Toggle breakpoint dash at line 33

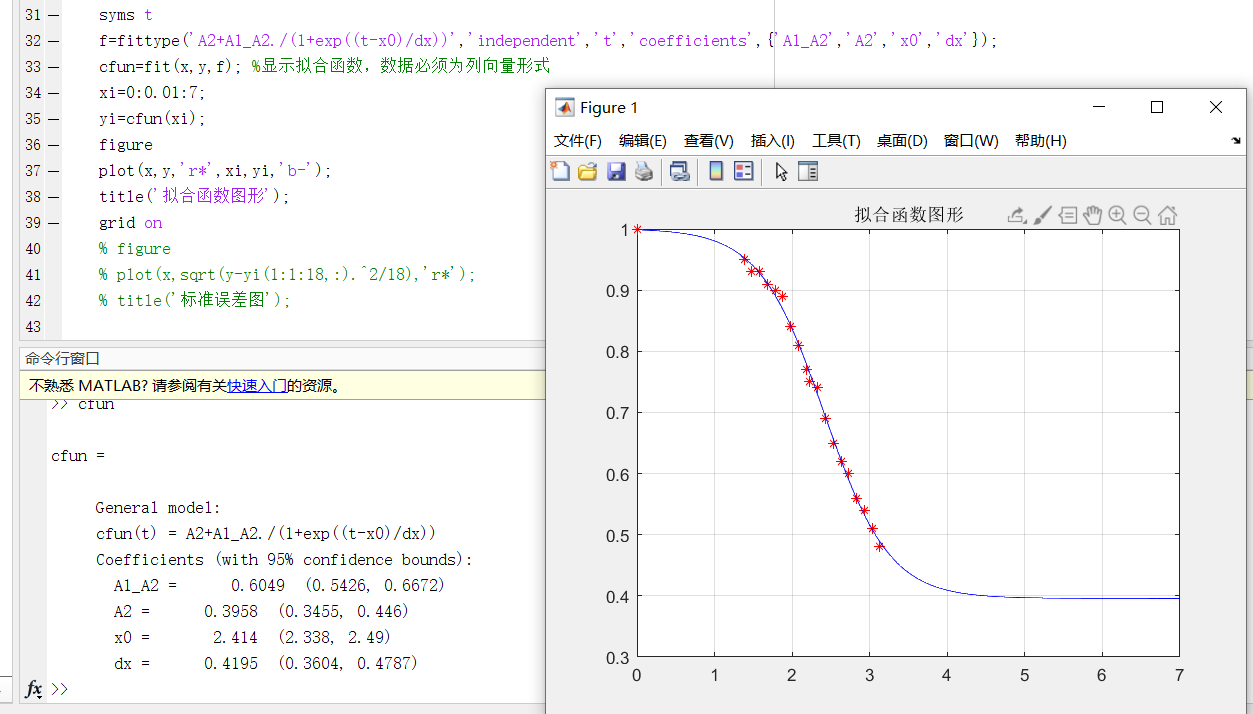pyautogui.click(x=52, y=67)
